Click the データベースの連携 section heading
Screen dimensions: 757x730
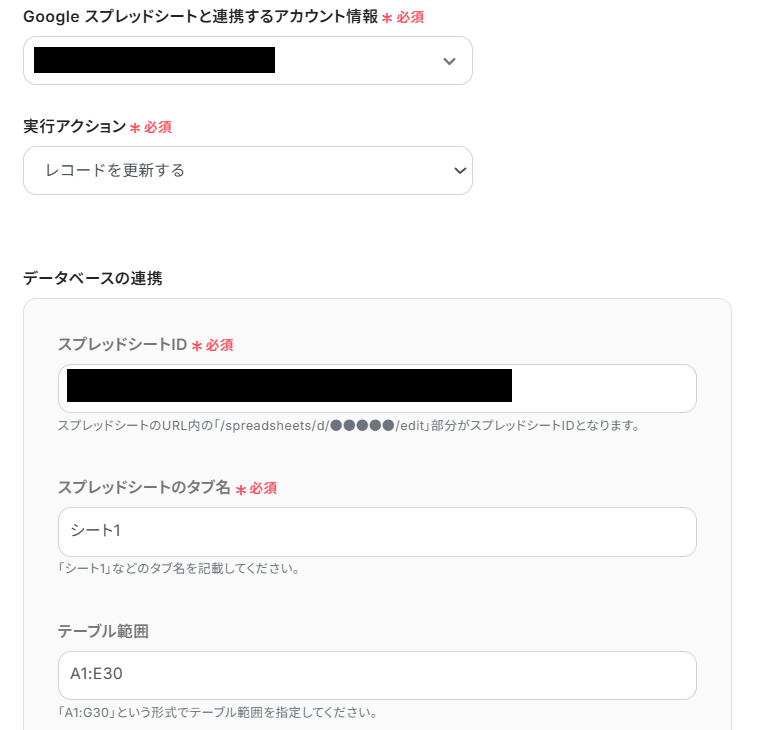[x=93, y=278]
